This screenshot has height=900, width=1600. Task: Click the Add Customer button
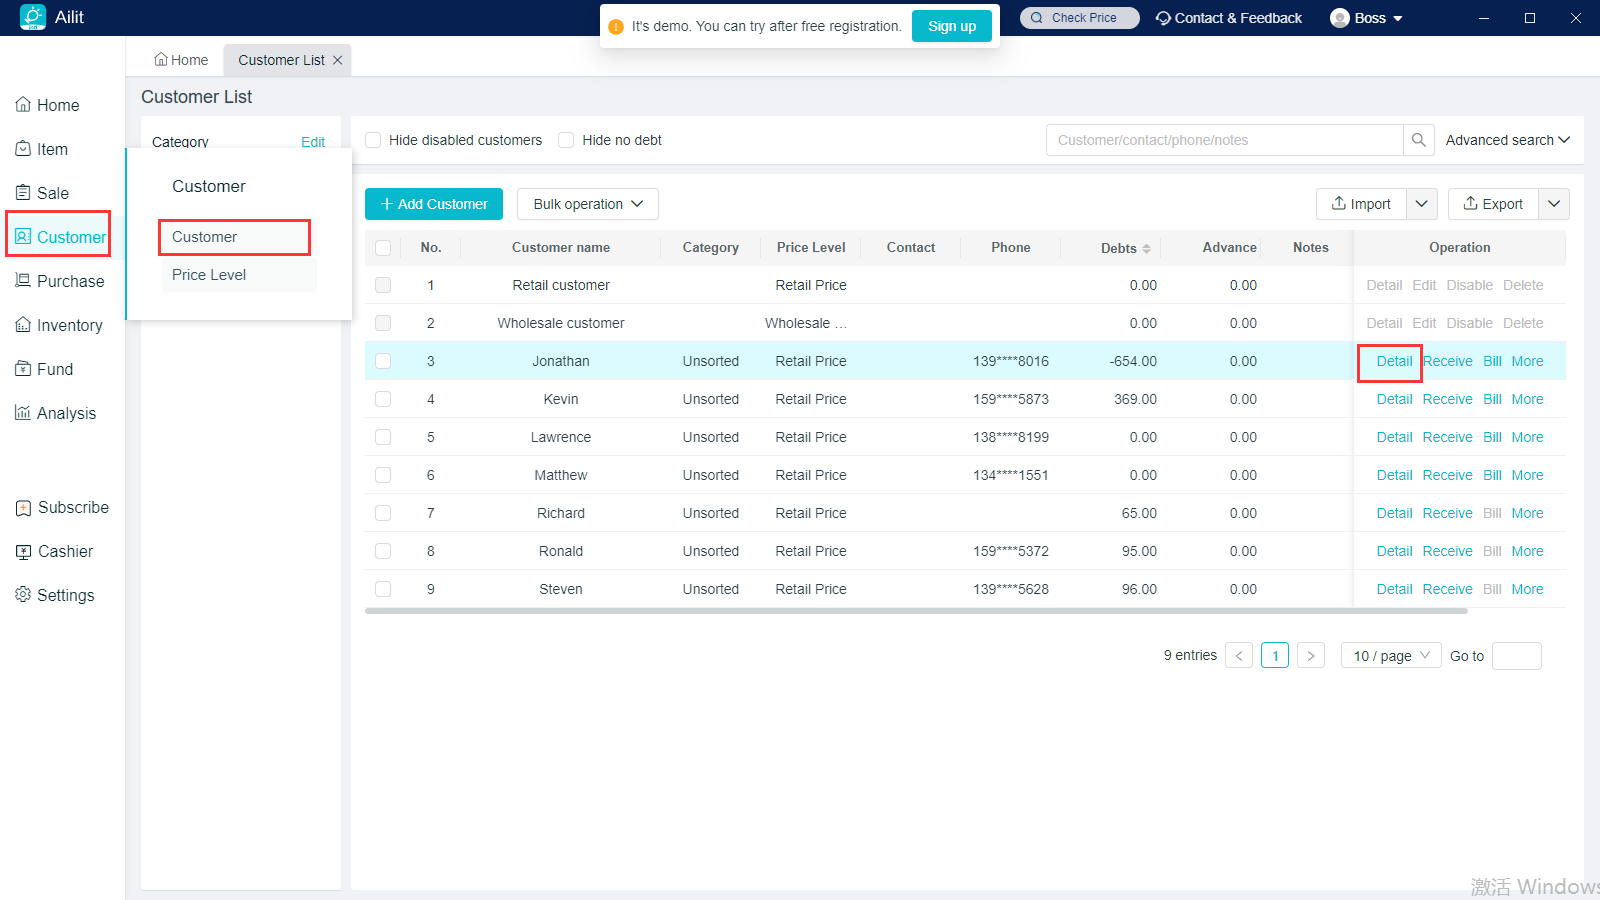[434, 204]
